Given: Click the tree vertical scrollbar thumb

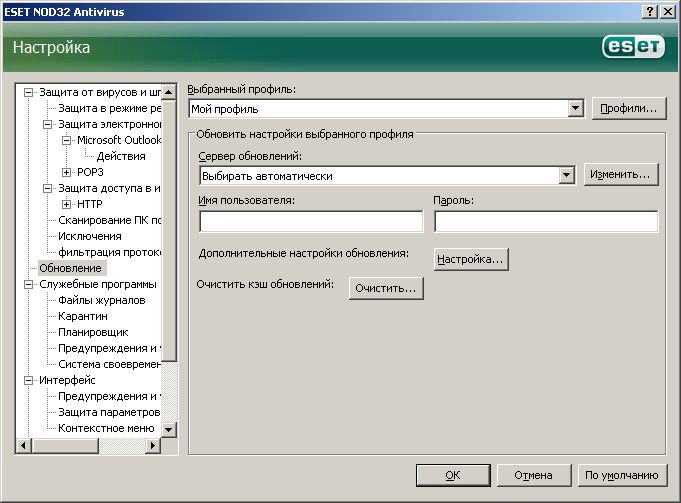Looking at the screenshot, I should [169, 231].
